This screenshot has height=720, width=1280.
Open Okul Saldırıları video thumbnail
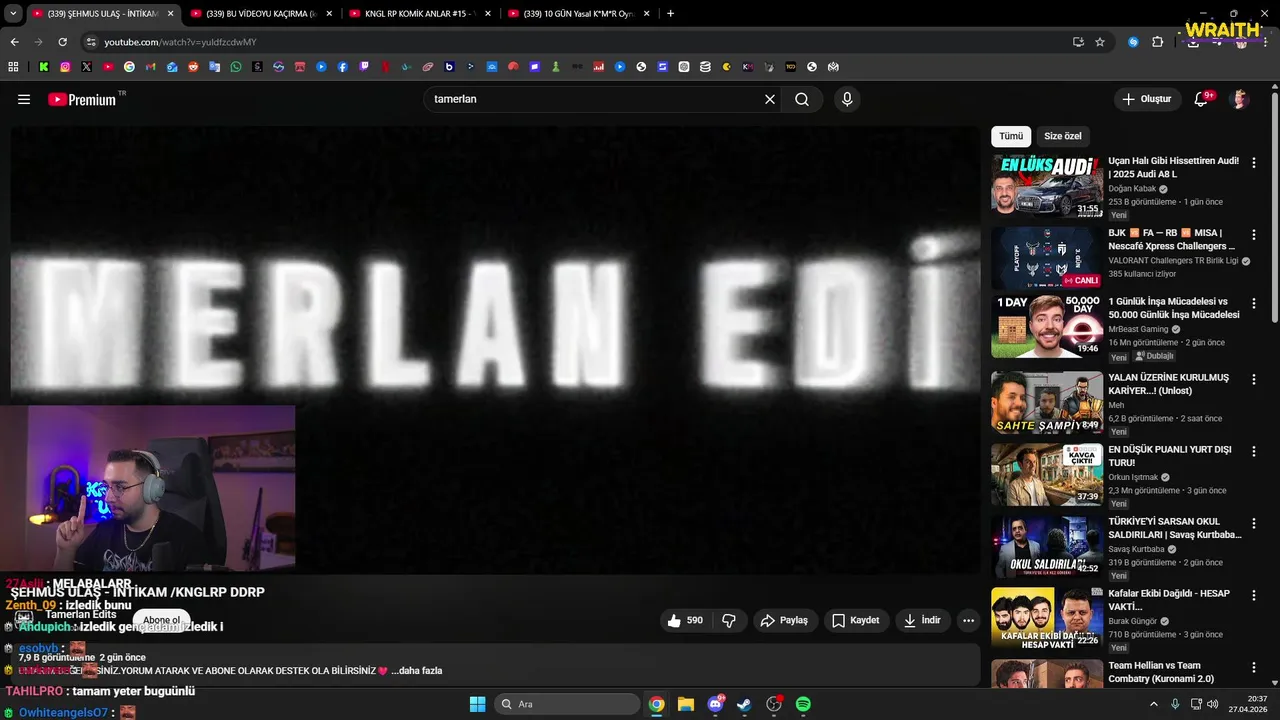point(1046,546)
